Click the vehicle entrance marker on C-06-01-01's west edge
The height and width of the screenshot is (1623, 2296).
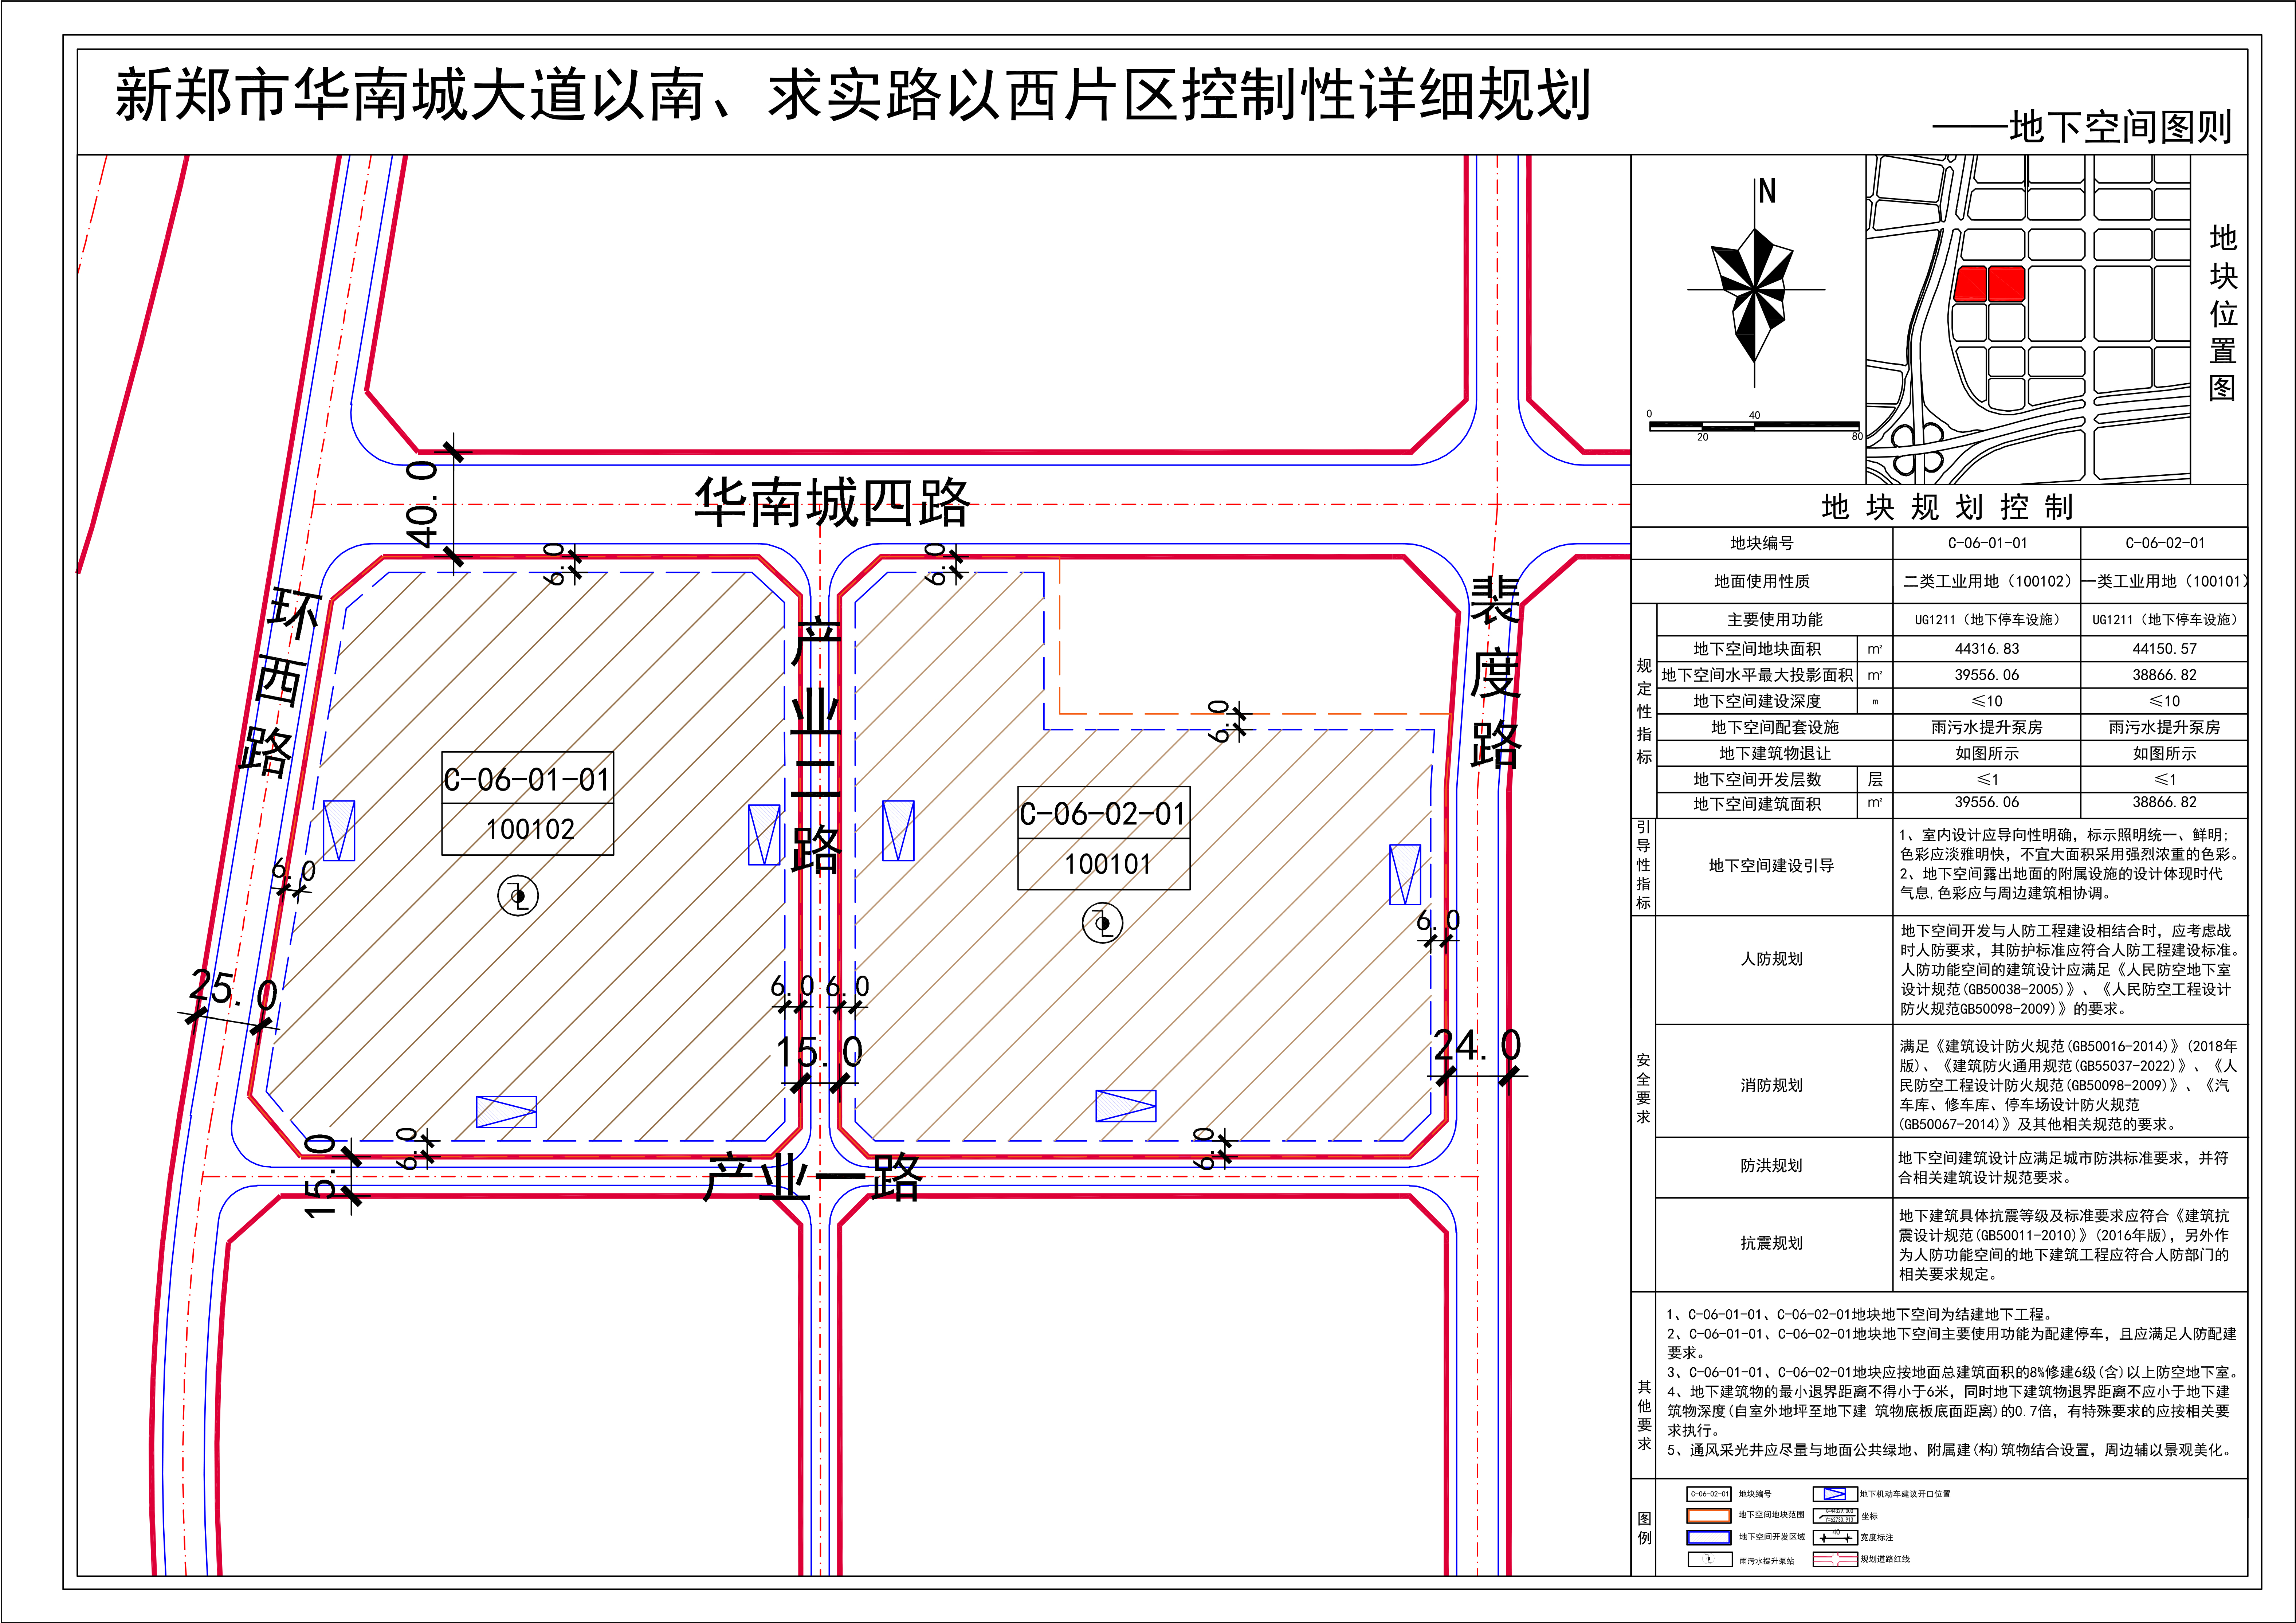[x=339, y=831]
